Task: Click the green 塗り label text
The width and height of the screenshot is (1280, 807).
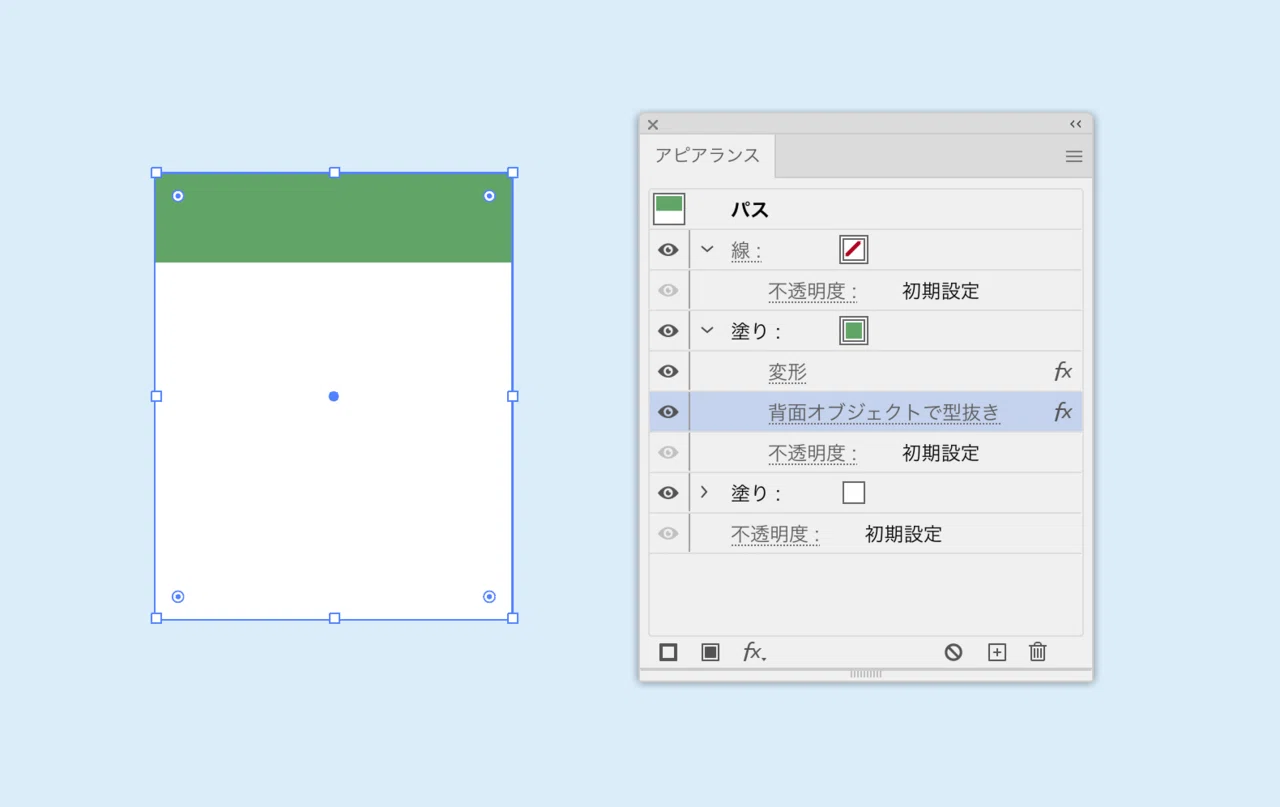Action: (756, 332)
